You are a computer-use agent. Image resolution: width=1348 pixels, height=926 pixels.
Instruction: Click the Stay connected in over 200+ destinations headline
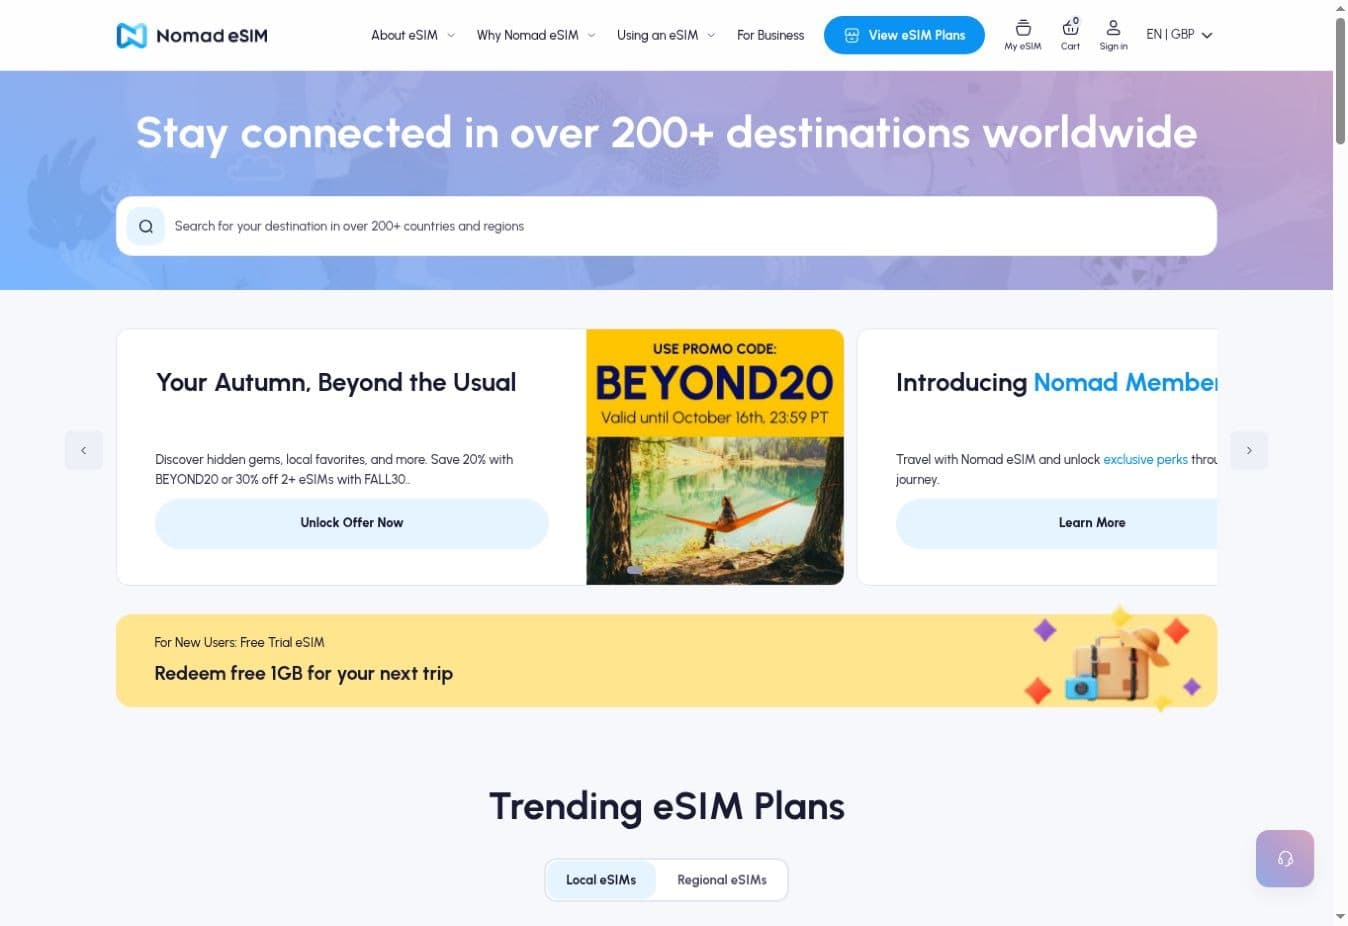click(667, 133)
